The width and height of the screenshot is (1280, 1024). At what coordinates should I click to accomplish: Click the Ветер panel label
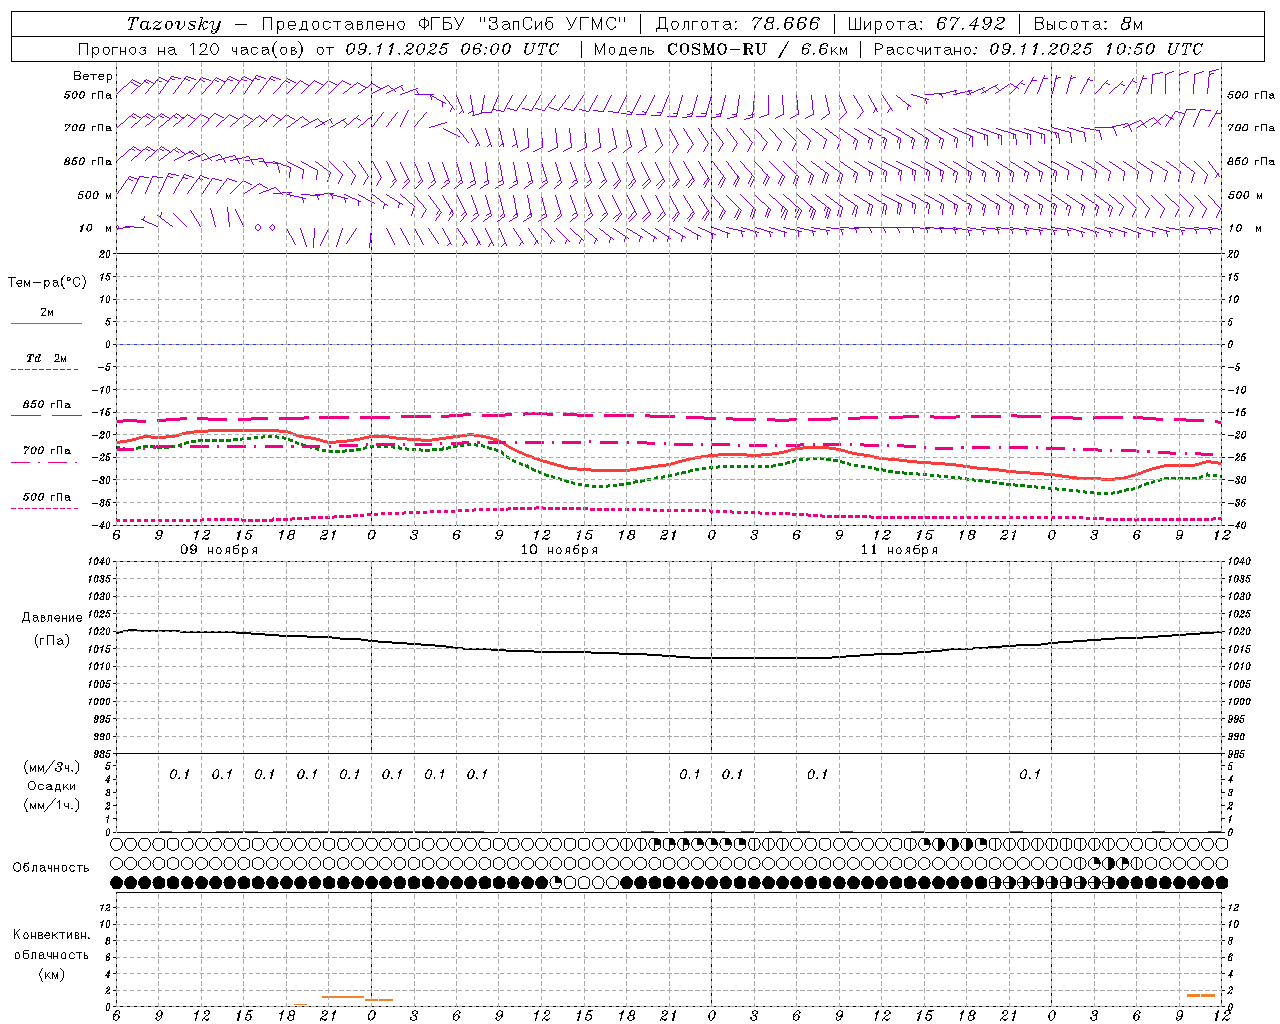coord(92,76)
